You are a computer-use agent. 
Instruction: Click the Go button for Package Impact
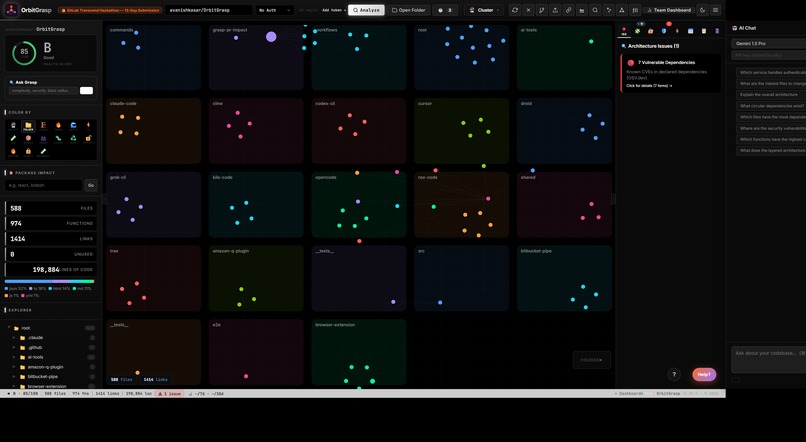[x=91, y=185]
